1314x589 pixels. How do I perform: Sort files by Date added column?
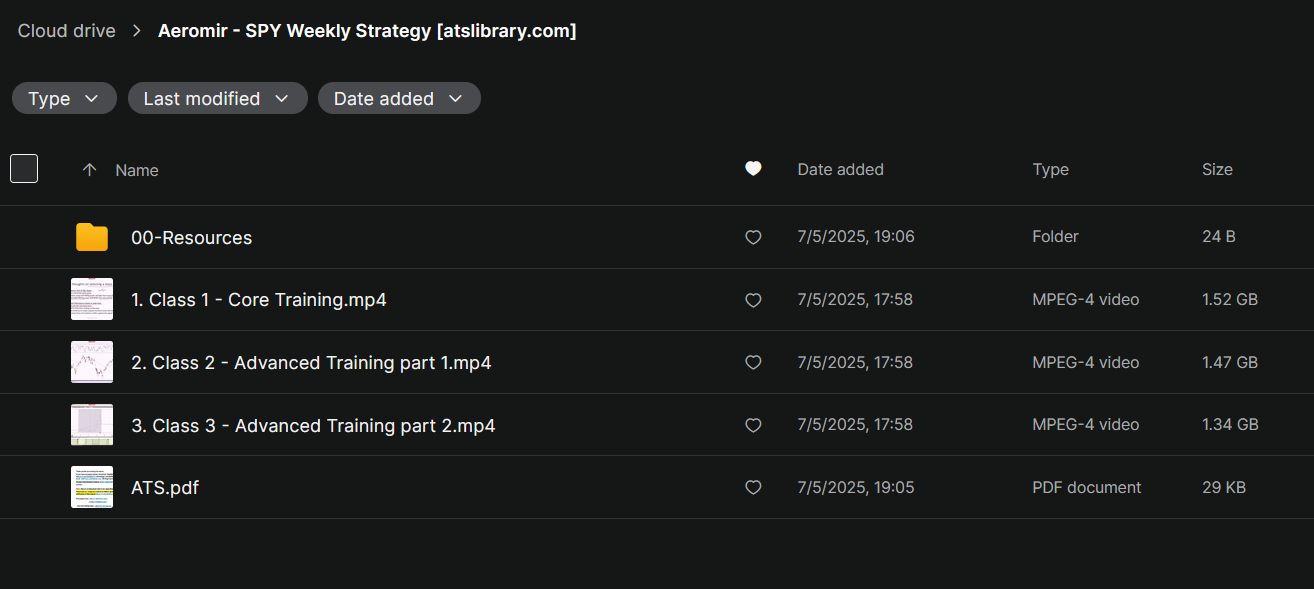click(x=840, y=170)
